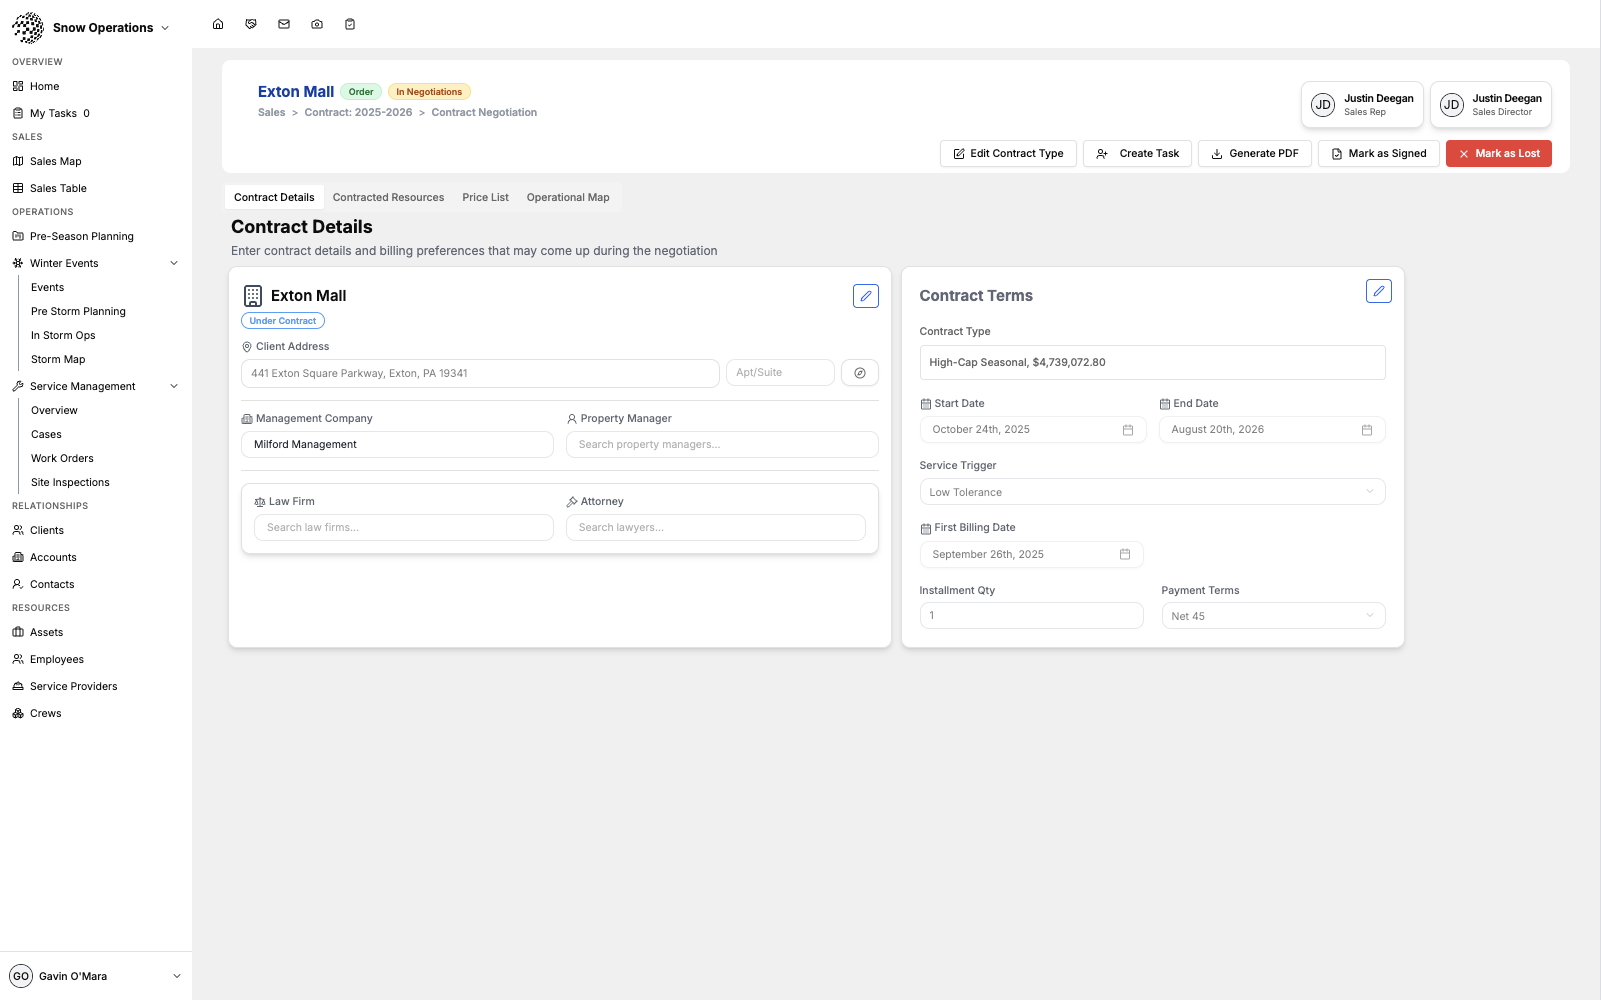Click the Generate PDF button
Viewport: 1601px width, 1000px height.
click(1254, 153)
